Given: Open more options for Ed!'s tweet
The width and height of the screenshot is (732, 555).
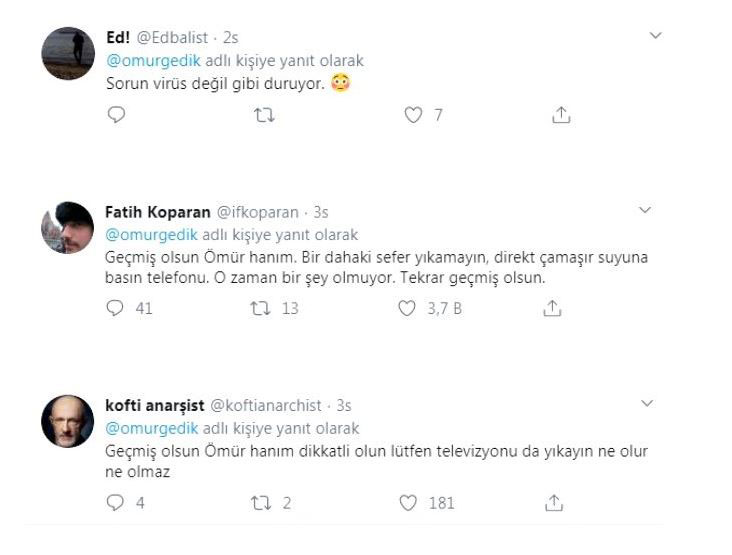Looking at the screenshot, I should click(x=655, y=36).
